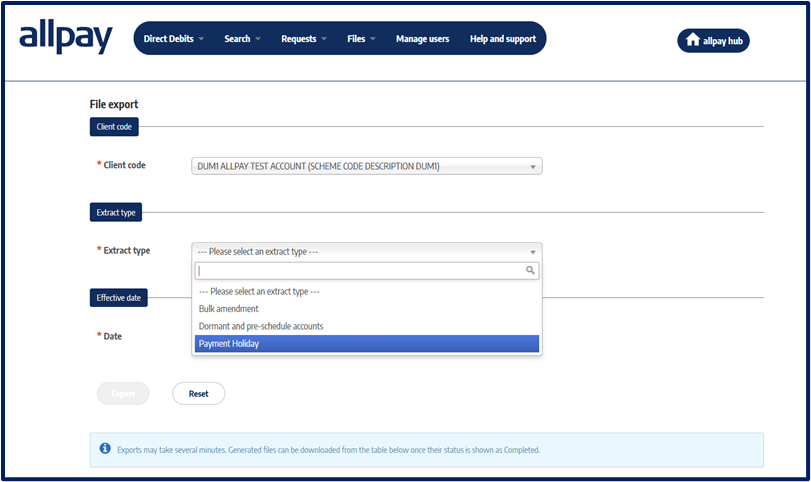811x482 pixels.
Task: Go to the allpay hub button
Action: pos(713,40)
